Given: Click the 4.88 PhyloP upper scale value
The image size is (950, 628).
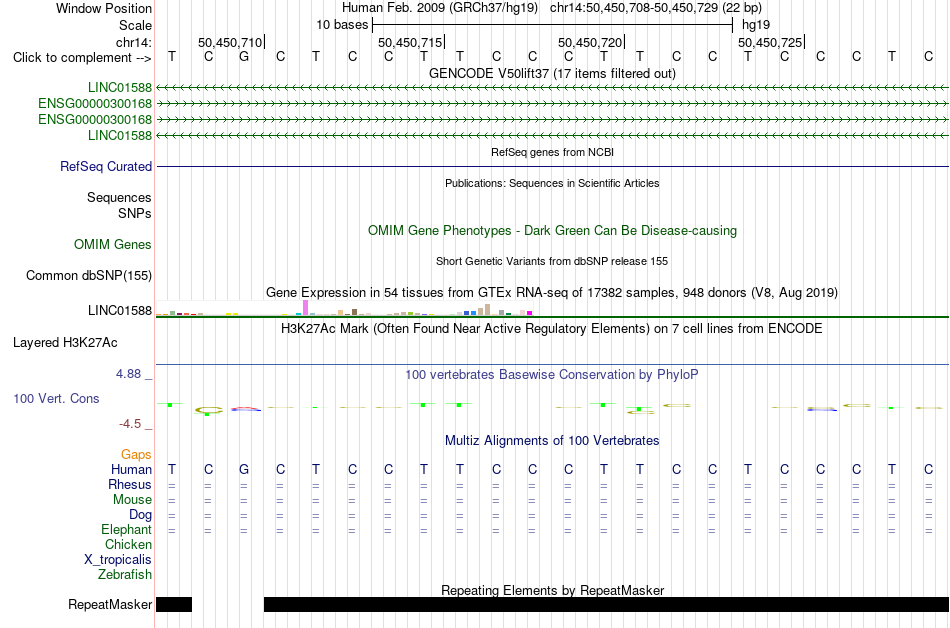Looking at the screenshot, I should pos(128,374).
